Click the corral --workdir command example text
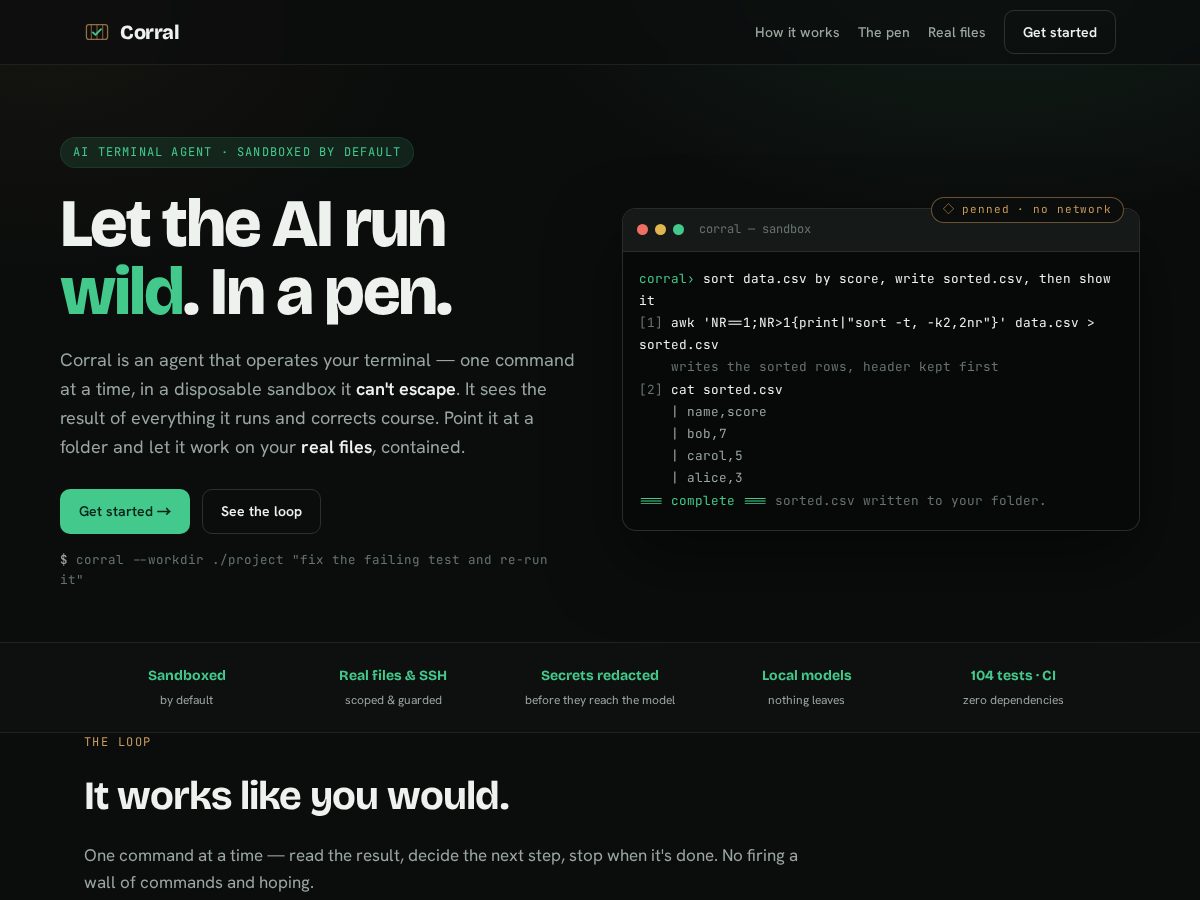Screen dimensions: 1200x900 tap(304, 569)
